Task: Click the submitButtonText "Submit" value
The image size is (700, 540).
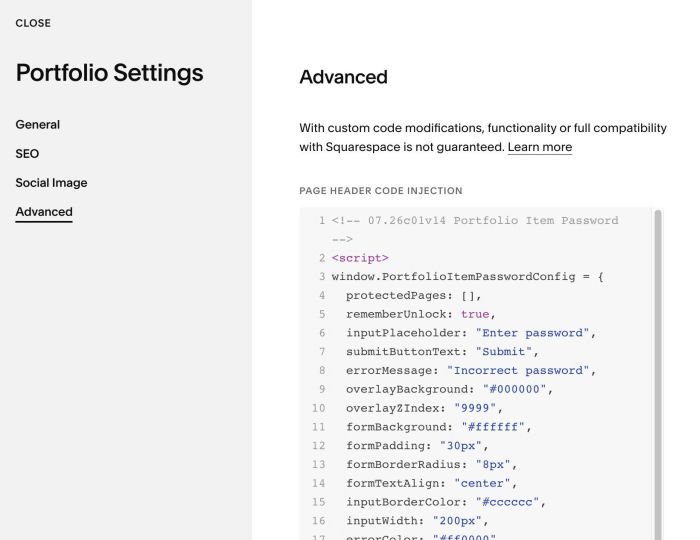Action: tap(504, 352)
